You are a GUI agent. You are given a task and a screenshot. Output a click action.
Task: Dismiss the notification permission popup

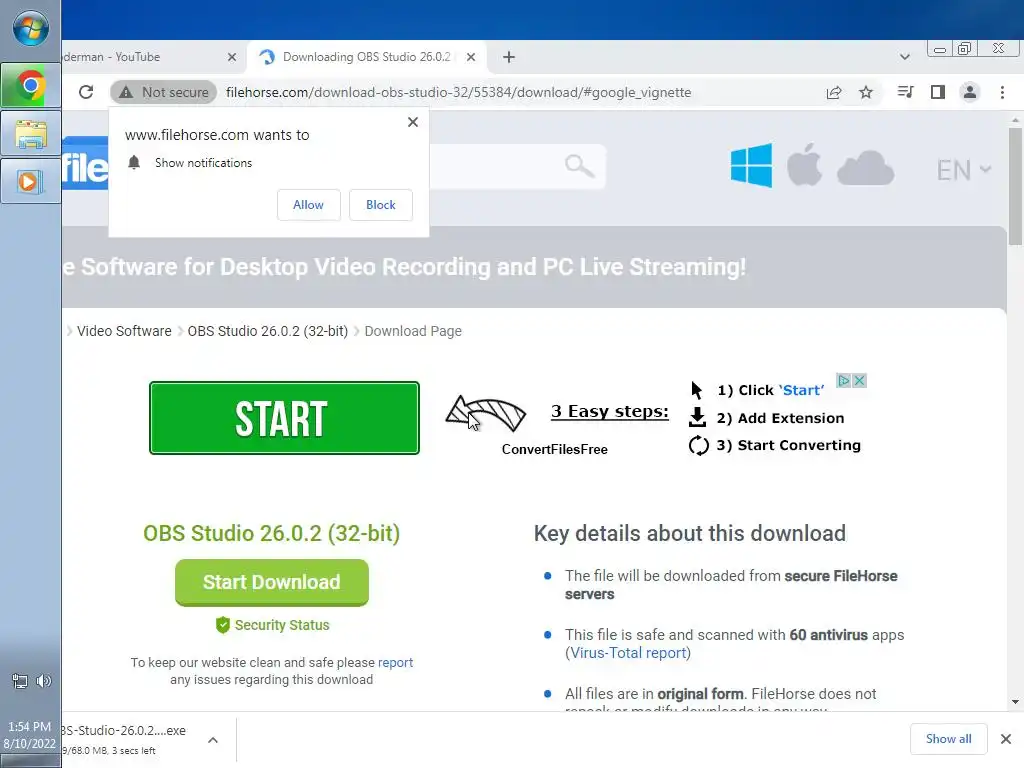[x=413, y=122]
